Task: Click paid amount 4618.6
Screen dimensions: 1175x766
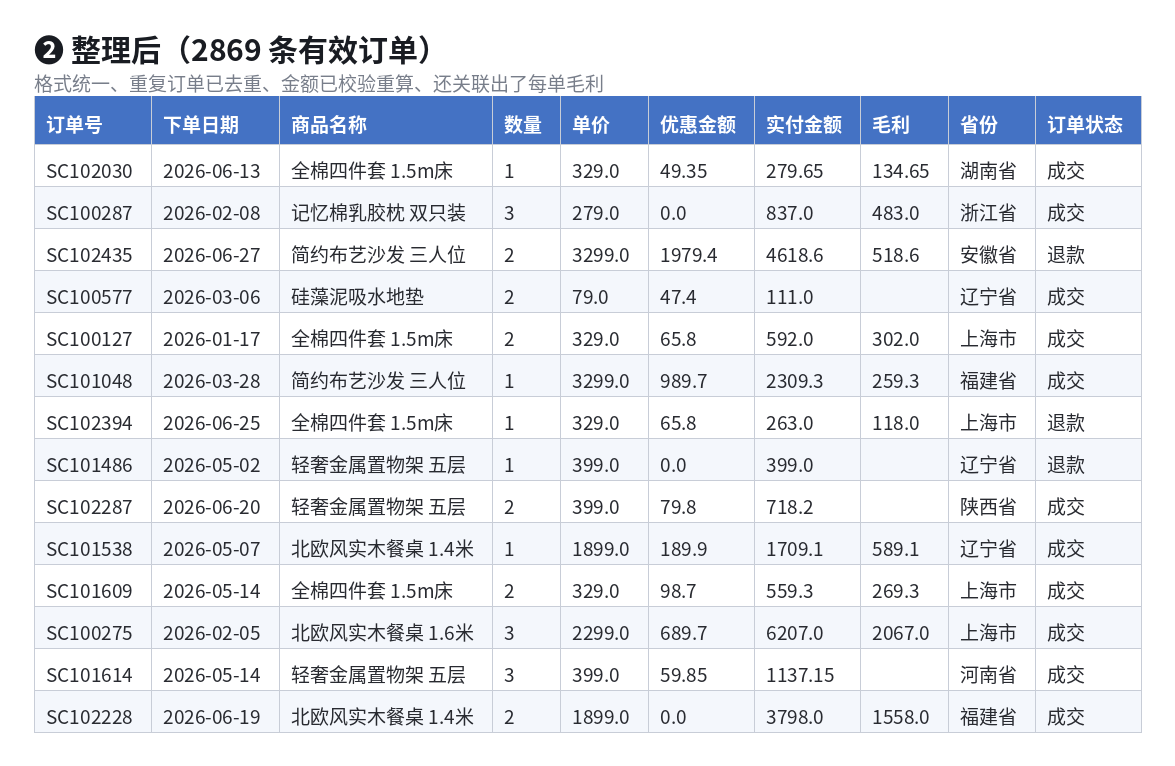Action: click(x=794, y=256)
